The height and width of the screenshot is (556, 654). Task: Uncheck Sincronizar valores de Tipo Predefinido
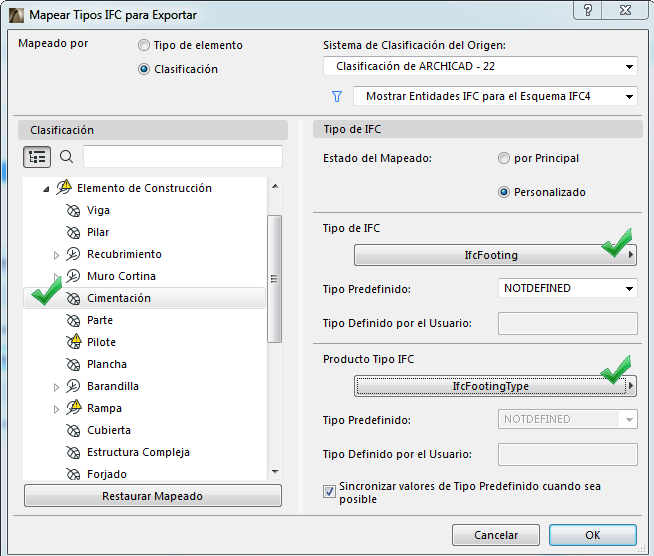coord(329,492)
